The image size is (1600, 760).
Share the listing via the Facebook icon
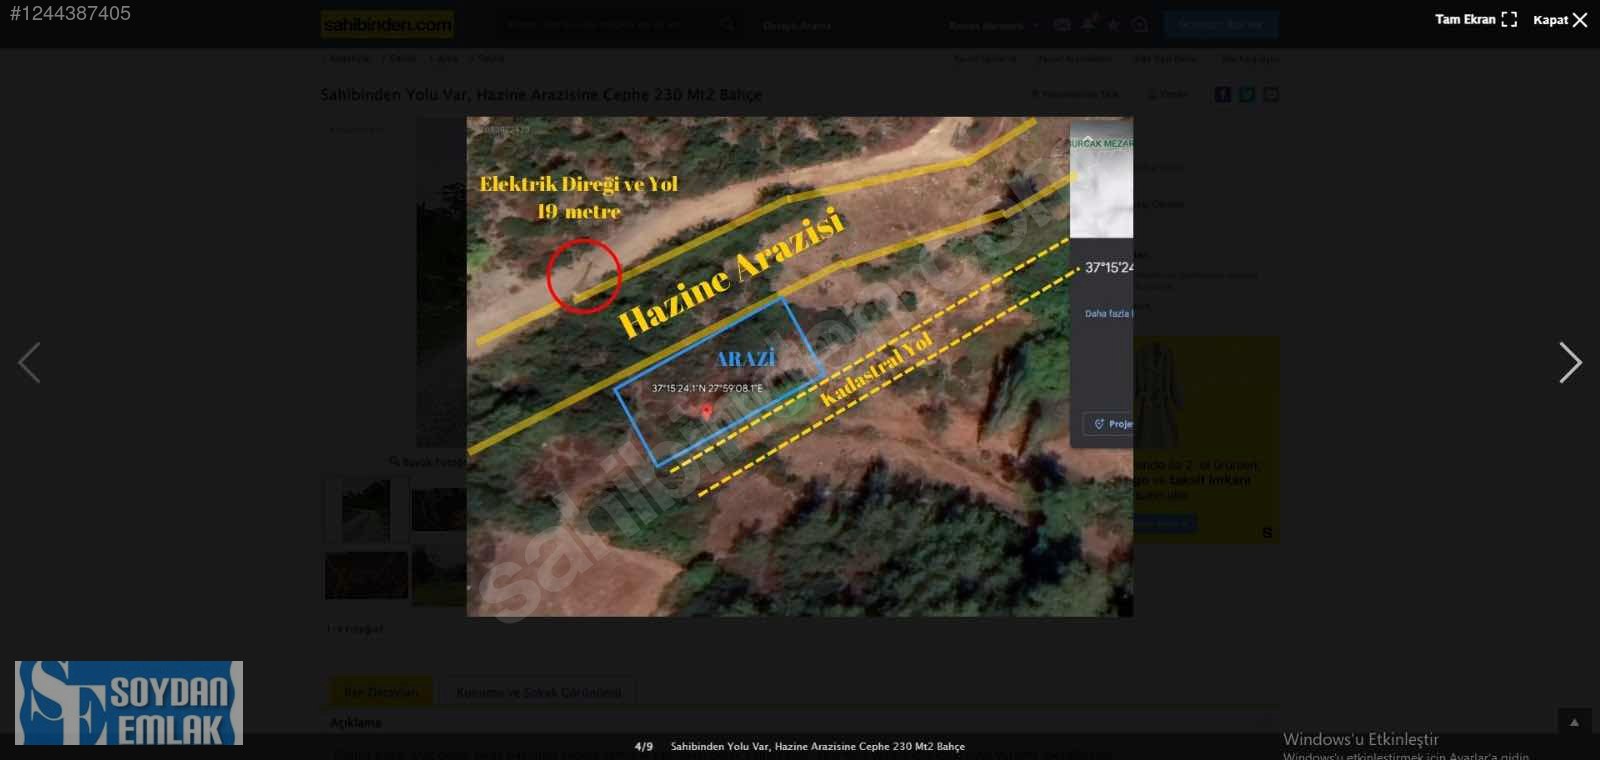[x=1222, y=94]
